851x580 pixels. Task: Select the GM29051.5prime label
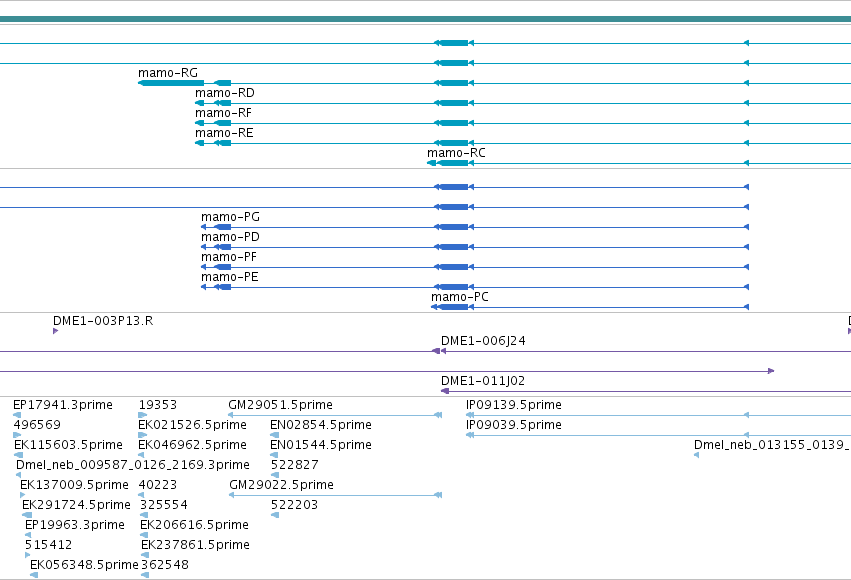(x=281, y=405)
